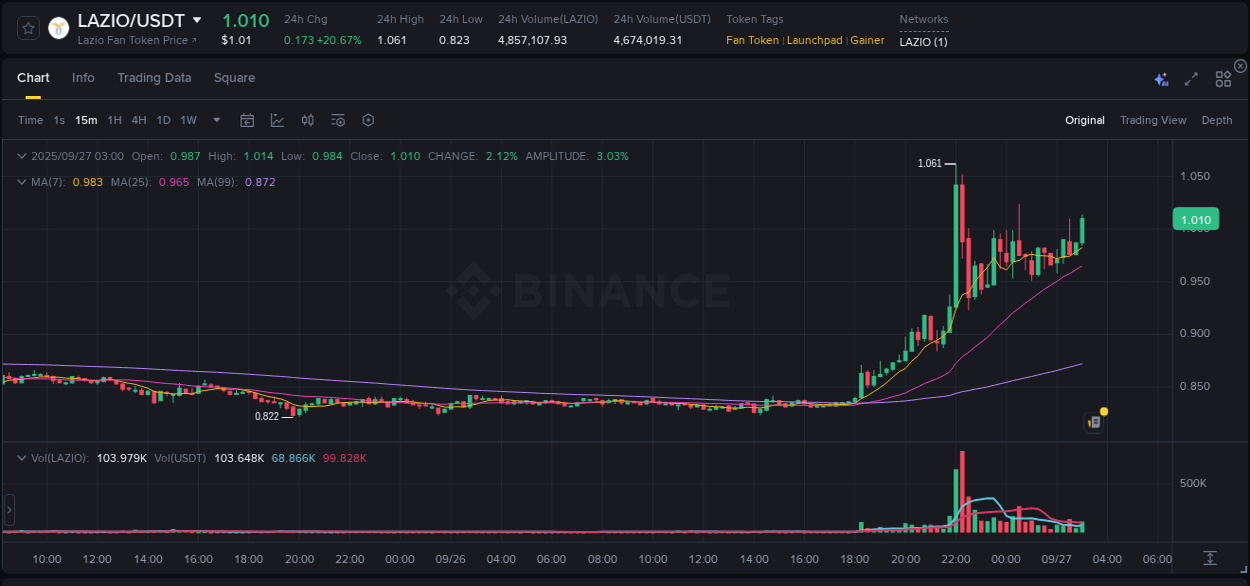
Task: Toggle LAZIO/USDT as a favorite star
Action: pos(27,28)
